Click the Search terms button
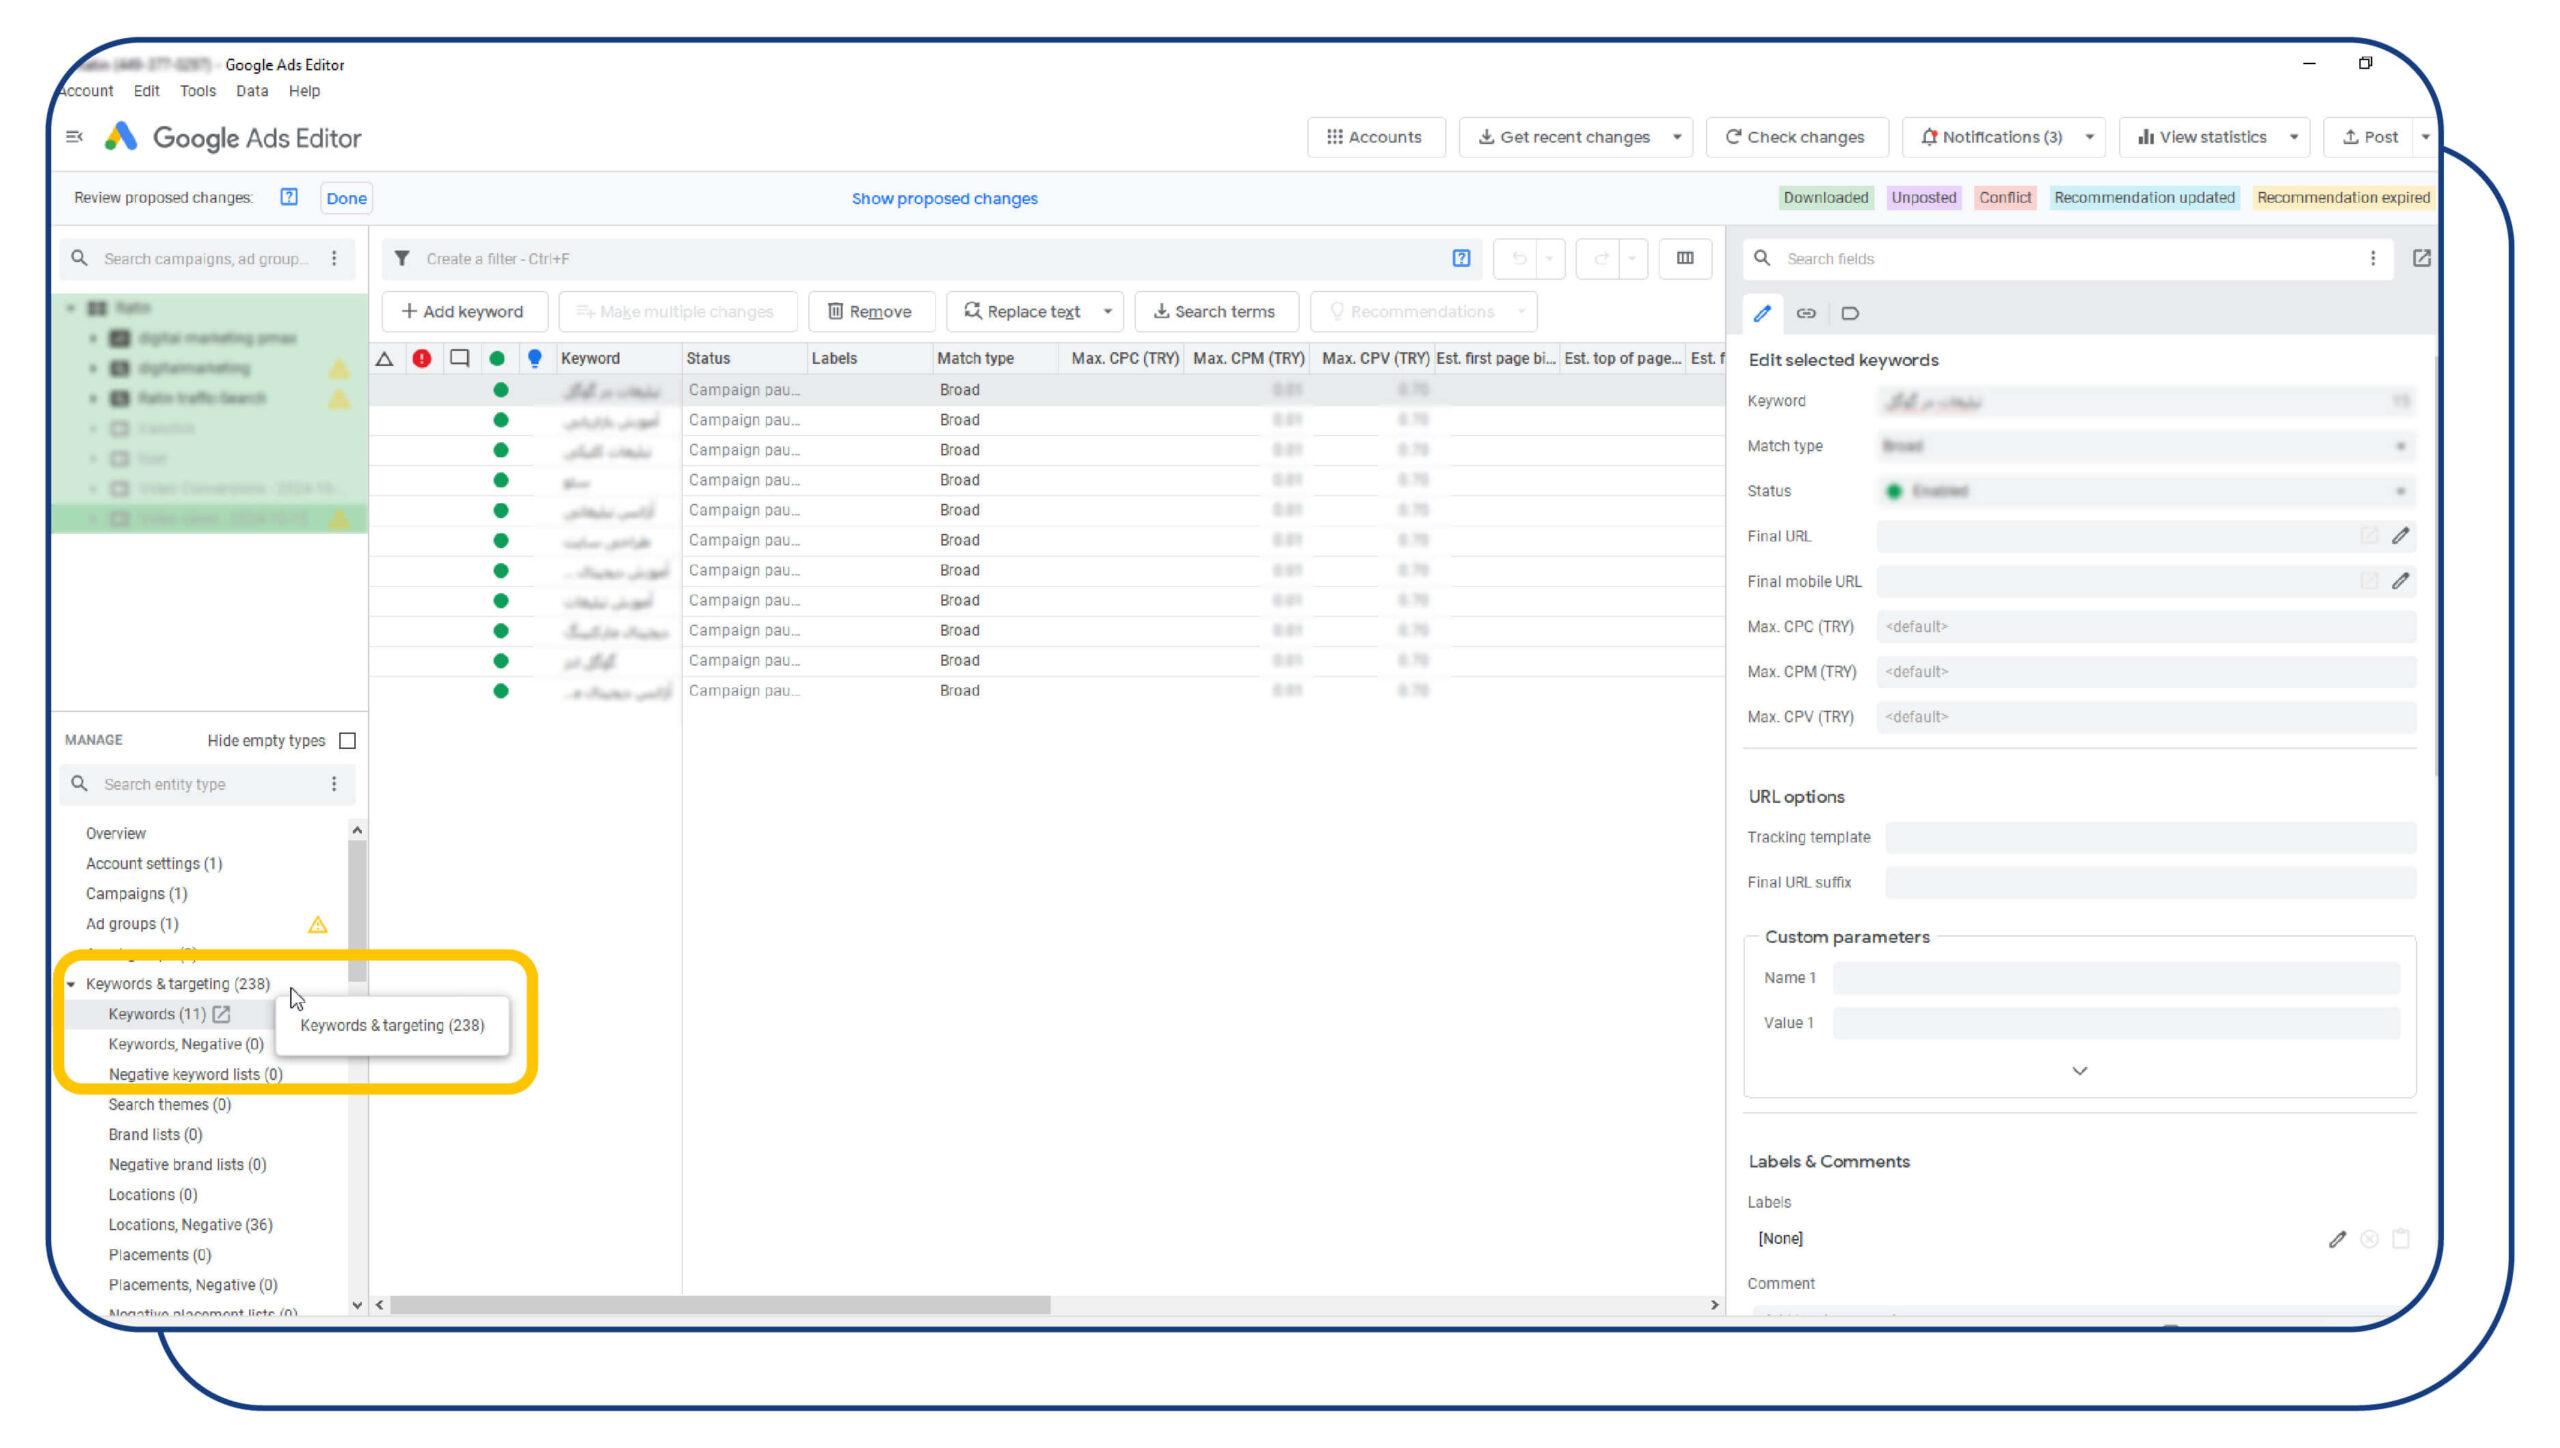 1215,311
